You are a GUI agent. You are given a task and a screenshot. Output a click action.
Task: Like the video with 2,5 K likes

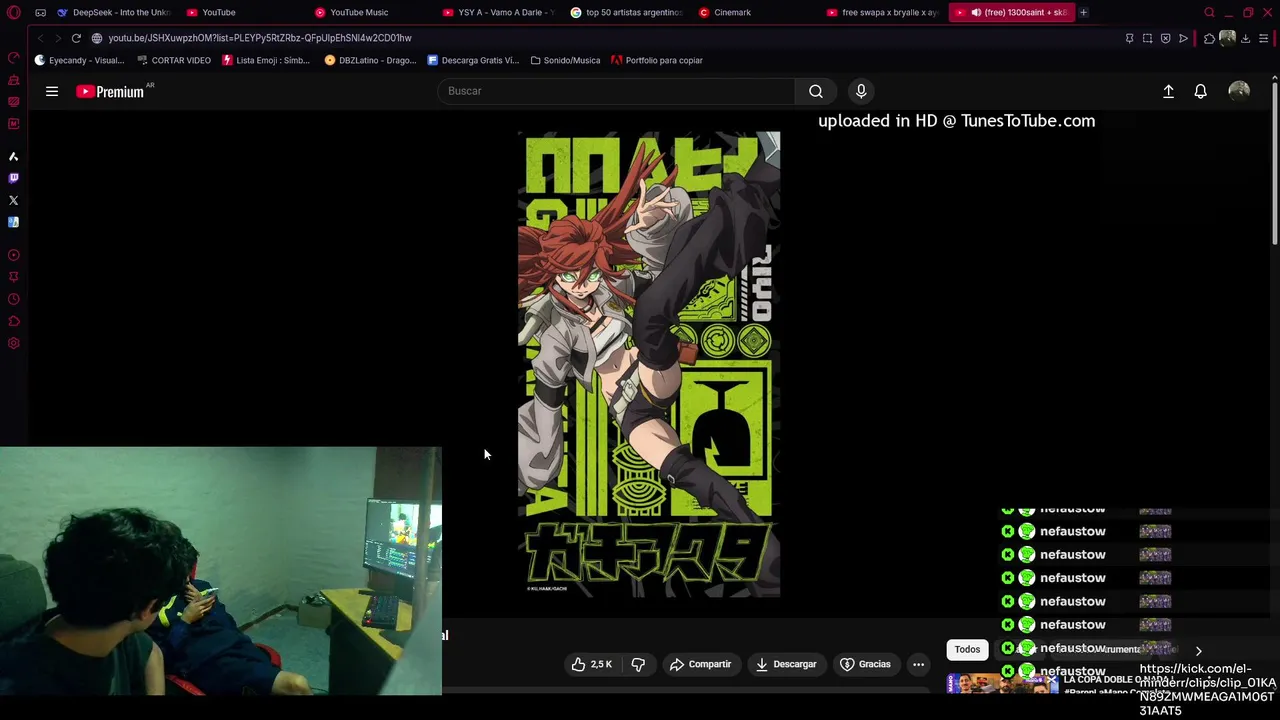pyautogui.click(x=591, y=664)
